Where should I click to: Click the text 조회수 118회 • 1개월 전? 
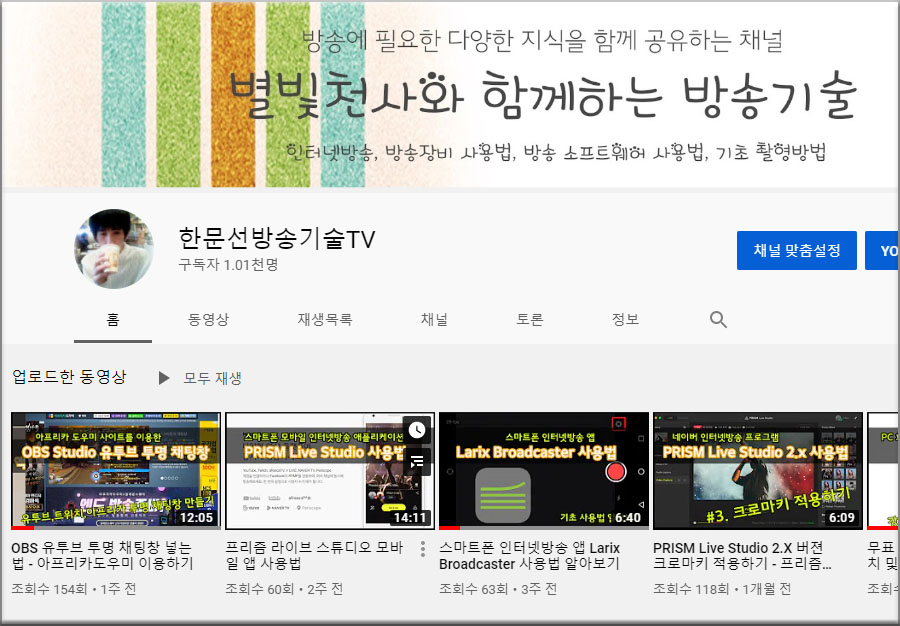722,589
